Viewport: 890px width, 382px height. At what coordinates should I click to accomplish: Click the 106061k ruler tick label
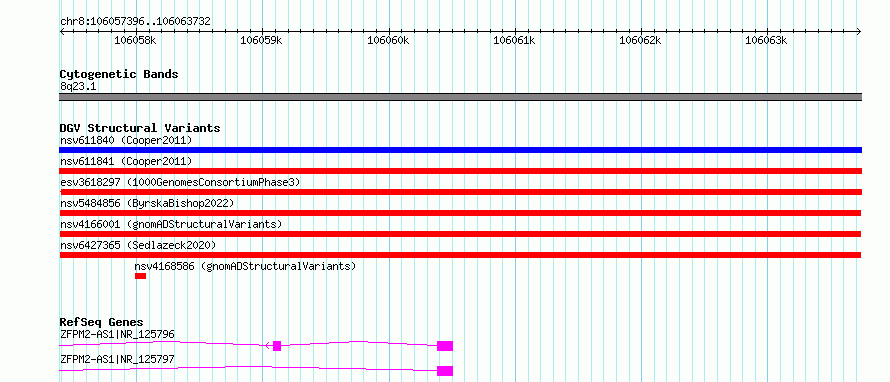coord(514,40)
